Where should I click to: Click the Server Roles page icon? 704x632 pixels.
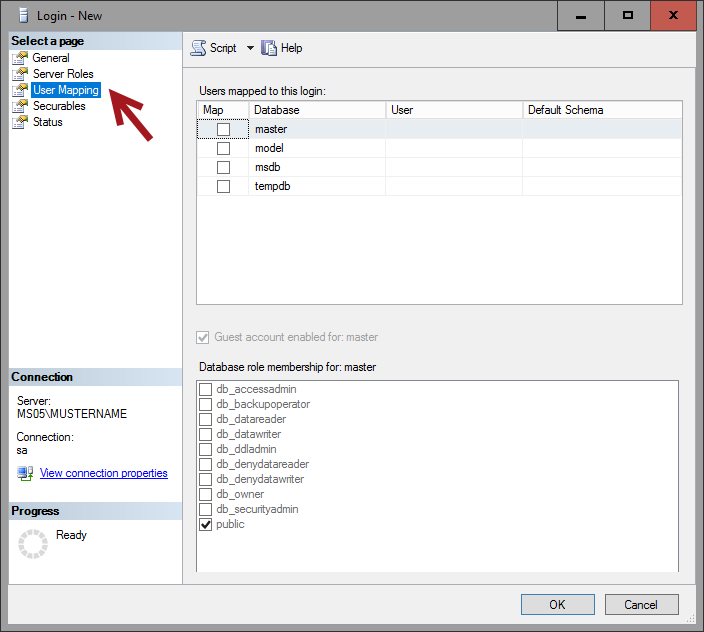tap(20, 74)
